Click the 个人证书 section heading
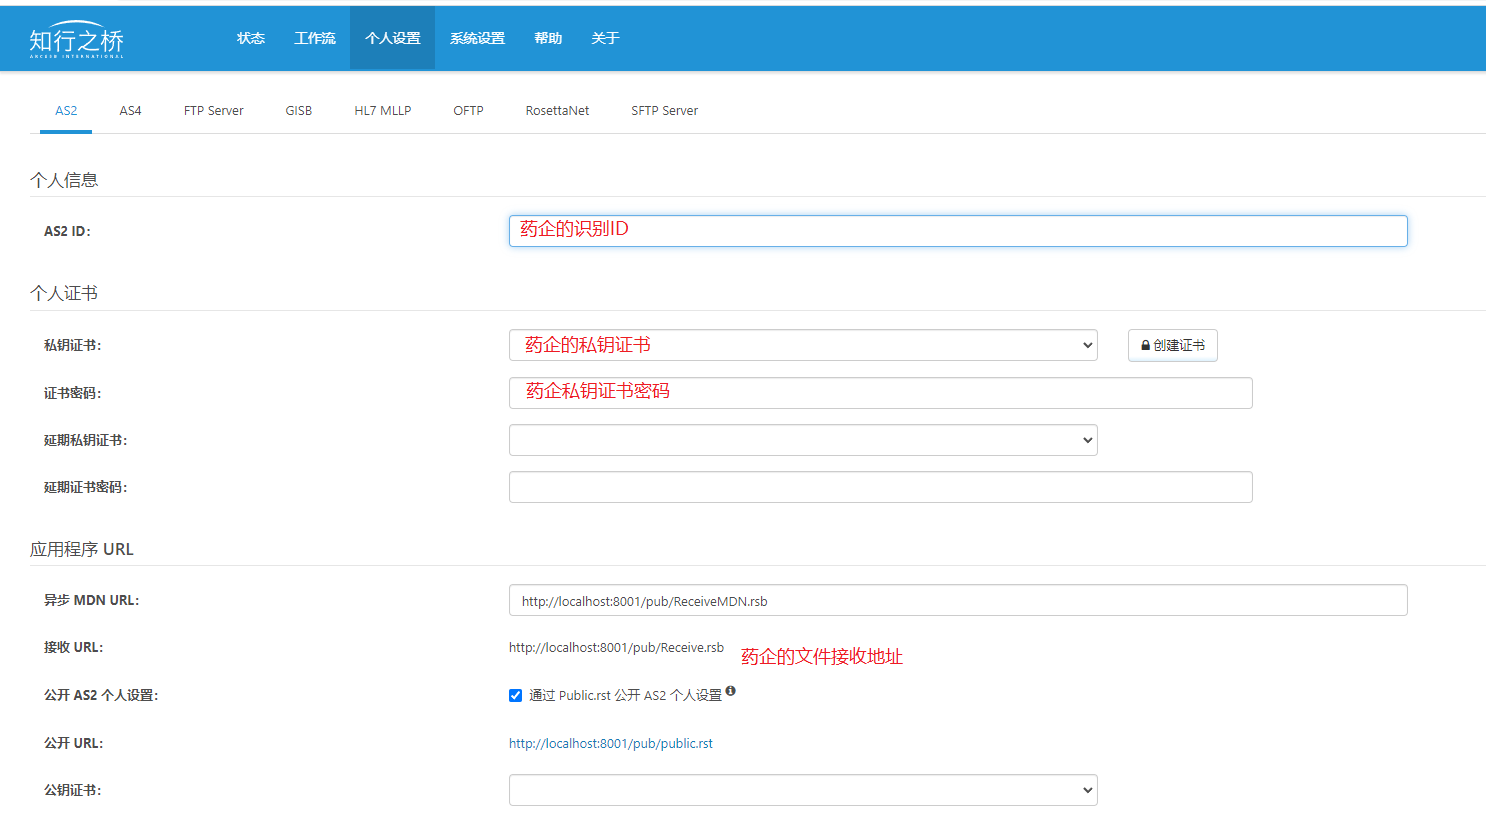The image size is (1486, 830). [x=64, y=293]
